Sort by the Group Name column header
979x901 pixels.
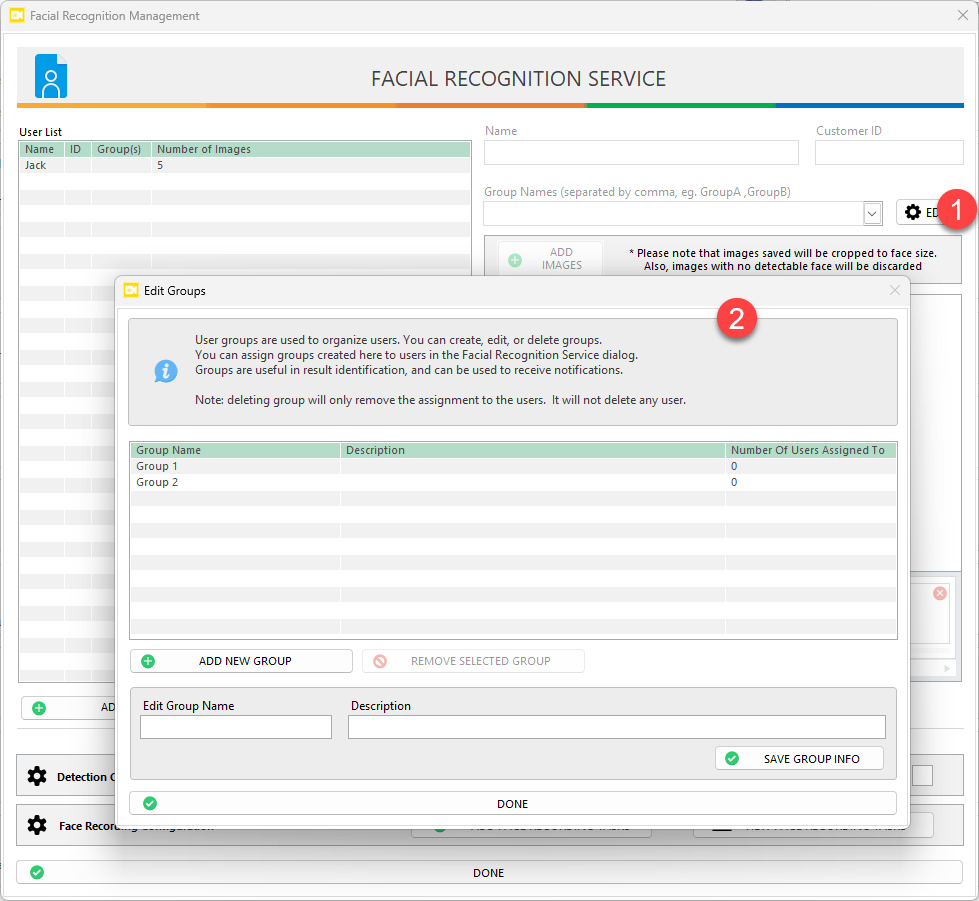click(x=235, y=450)
